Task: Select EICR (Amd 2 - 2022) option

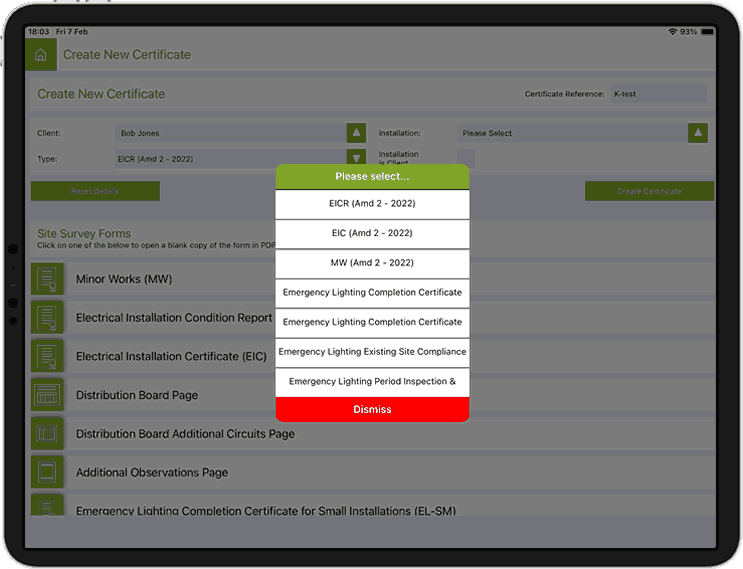Action: [372, 204]
